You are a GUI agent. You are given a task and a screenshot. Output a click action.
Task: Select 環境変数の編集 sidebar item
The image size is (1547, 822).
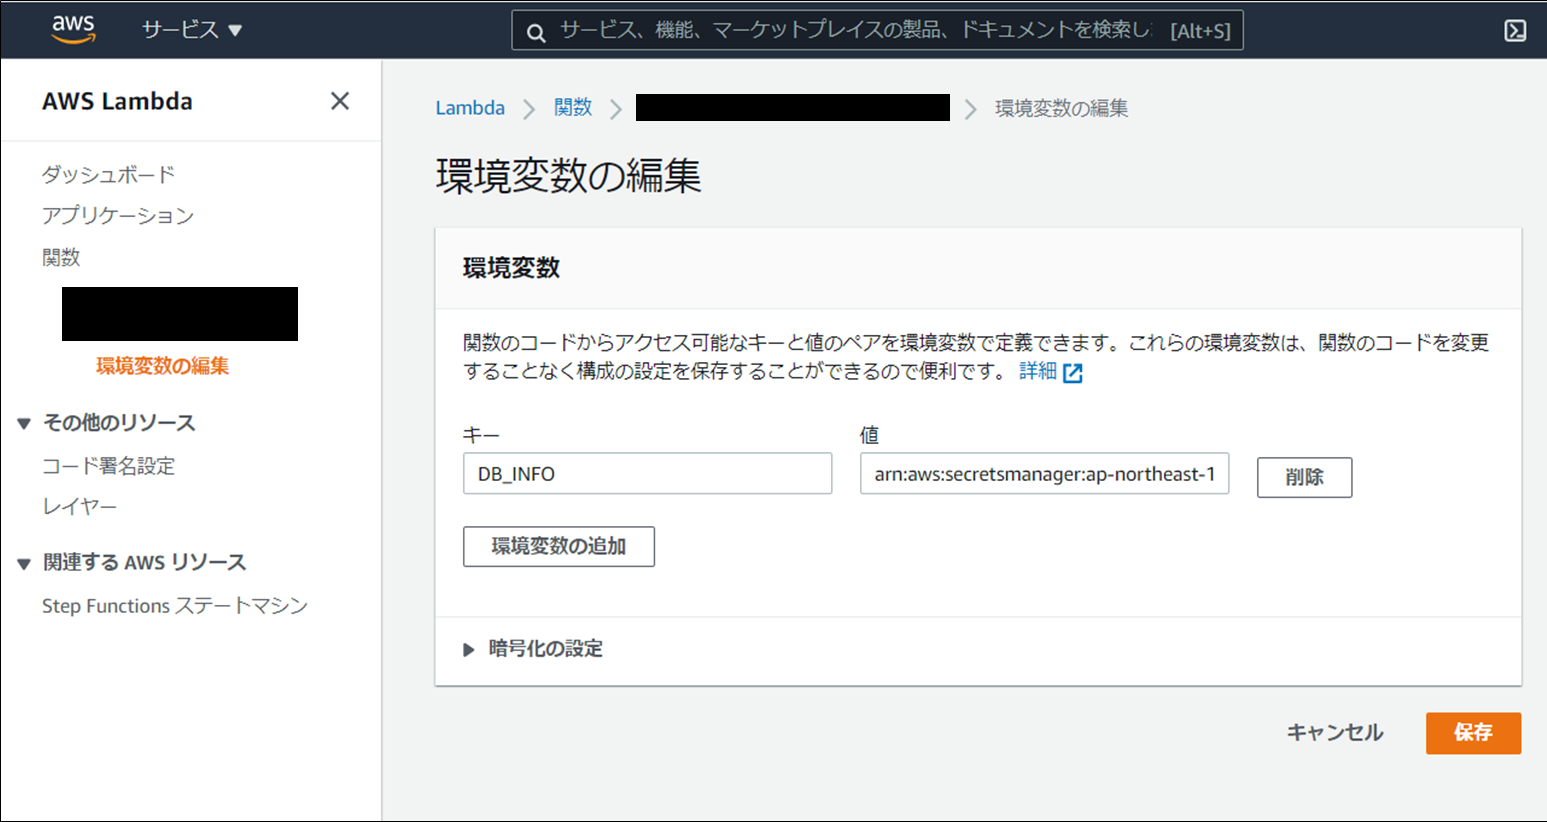click(x=162, y=366)
